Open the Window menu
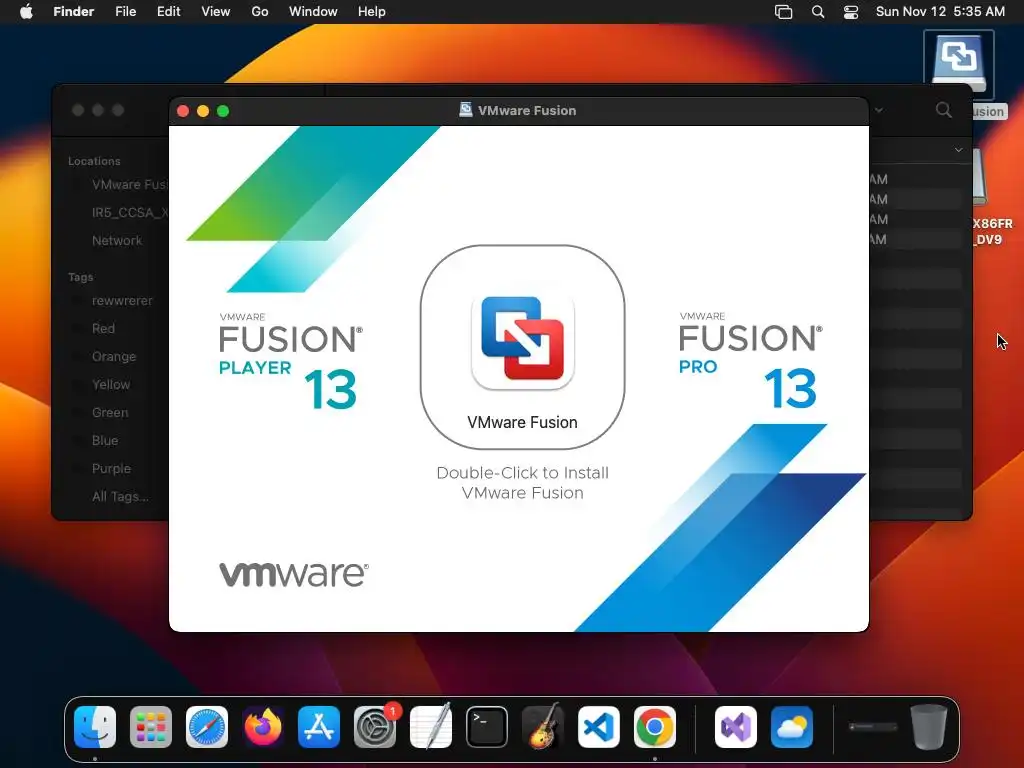1024x768 pixels. (x=313, y=12)
